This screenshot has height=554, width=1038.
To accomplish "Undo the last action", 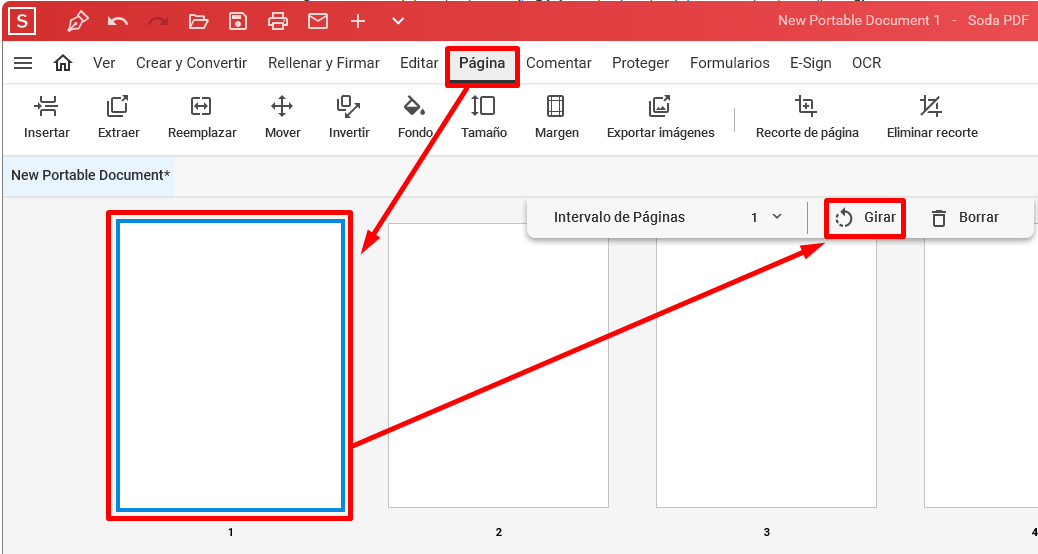I will pos(118,21).
